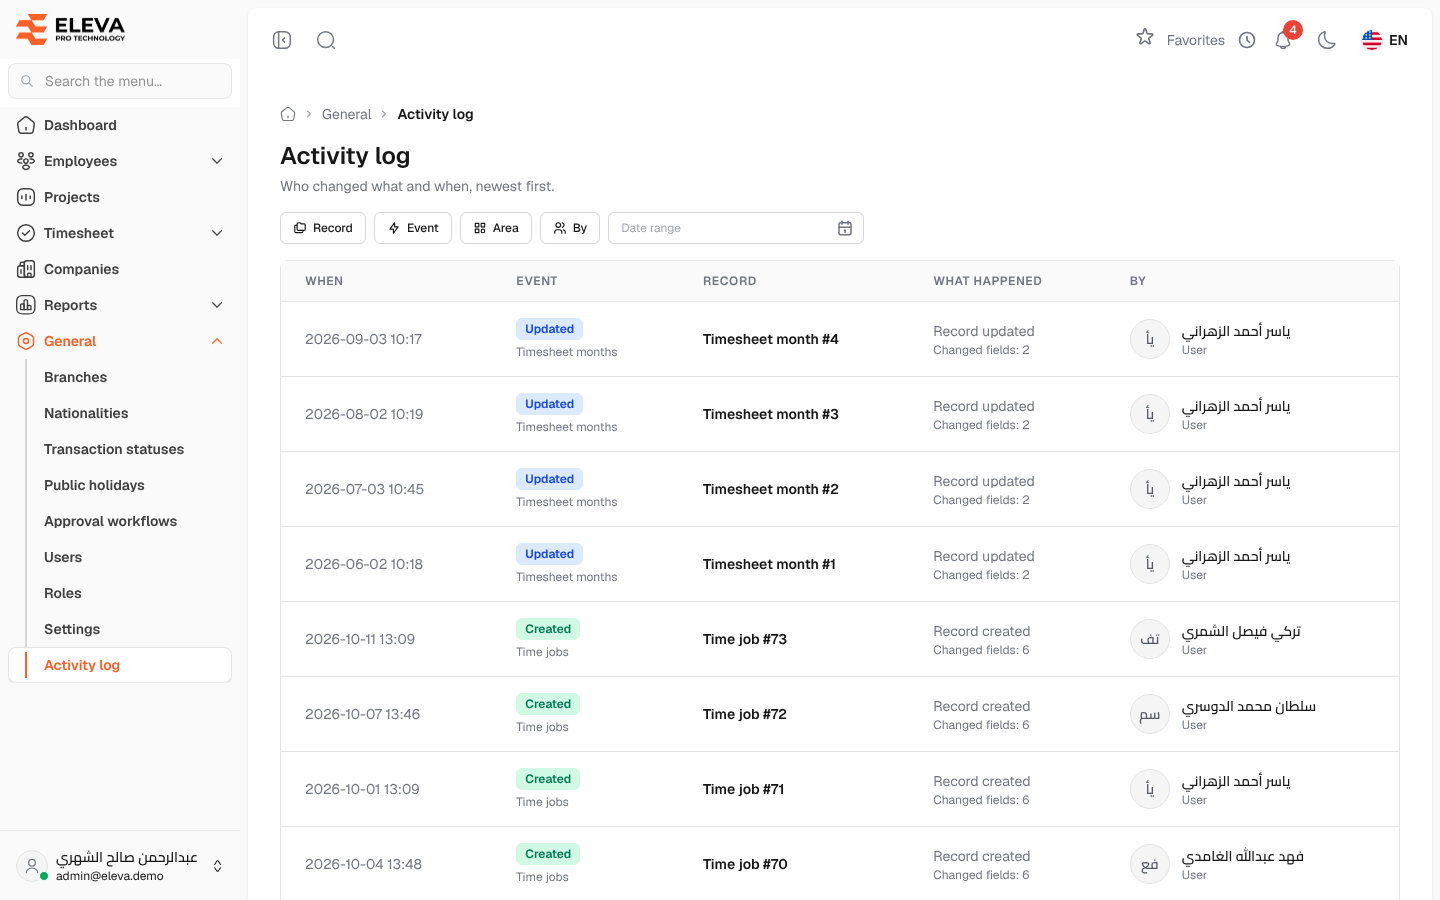This screenshot has height=900, width=1440.
Task: Open Public holidays page
Action: tap(94, 485)
